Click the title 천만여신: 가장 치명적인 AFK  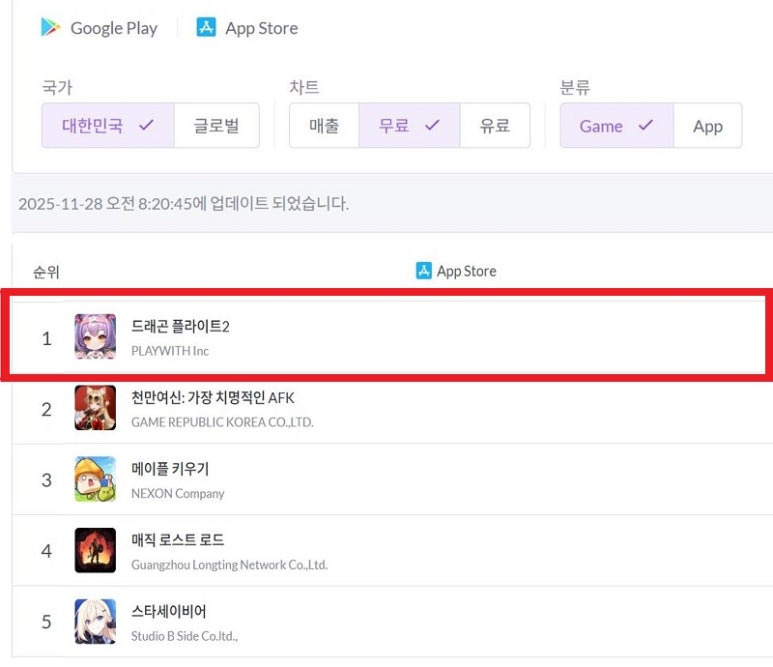click(x=212, y=397)
